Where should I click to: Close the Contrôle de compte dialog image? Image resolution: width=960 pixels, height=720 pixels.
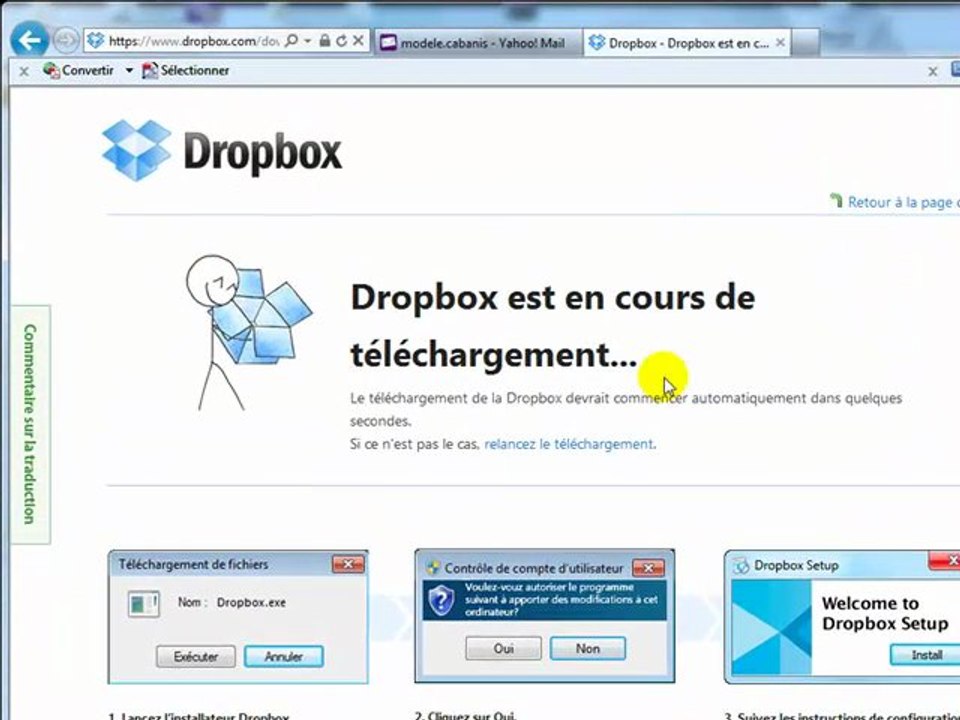pyautogui.click(x=648, y=568)
